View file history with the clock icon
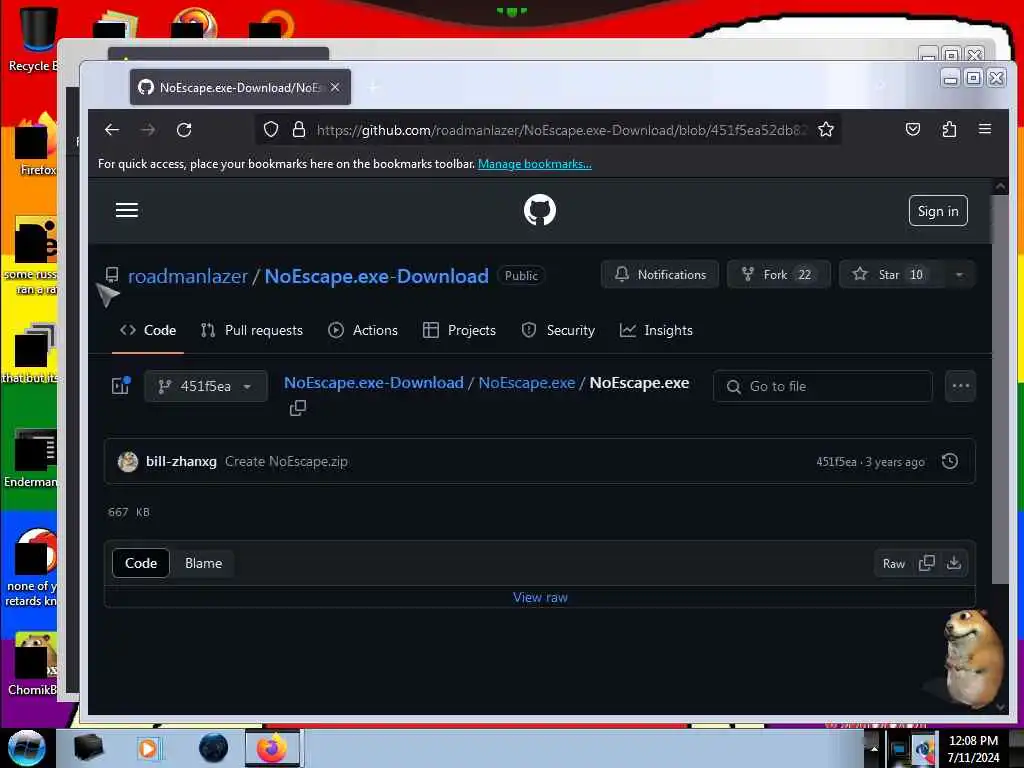1024x768 pixels. coord(950,461)
